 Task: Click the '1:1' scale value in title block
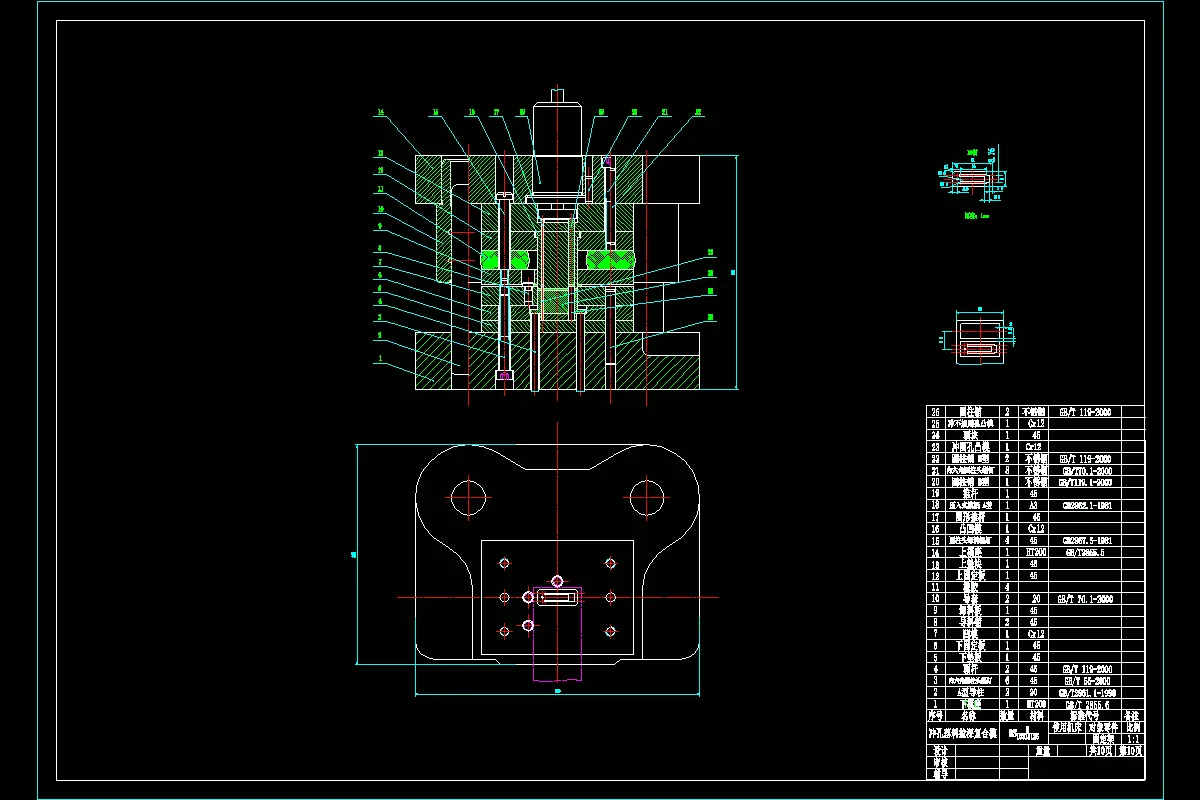pos(1133,739)
